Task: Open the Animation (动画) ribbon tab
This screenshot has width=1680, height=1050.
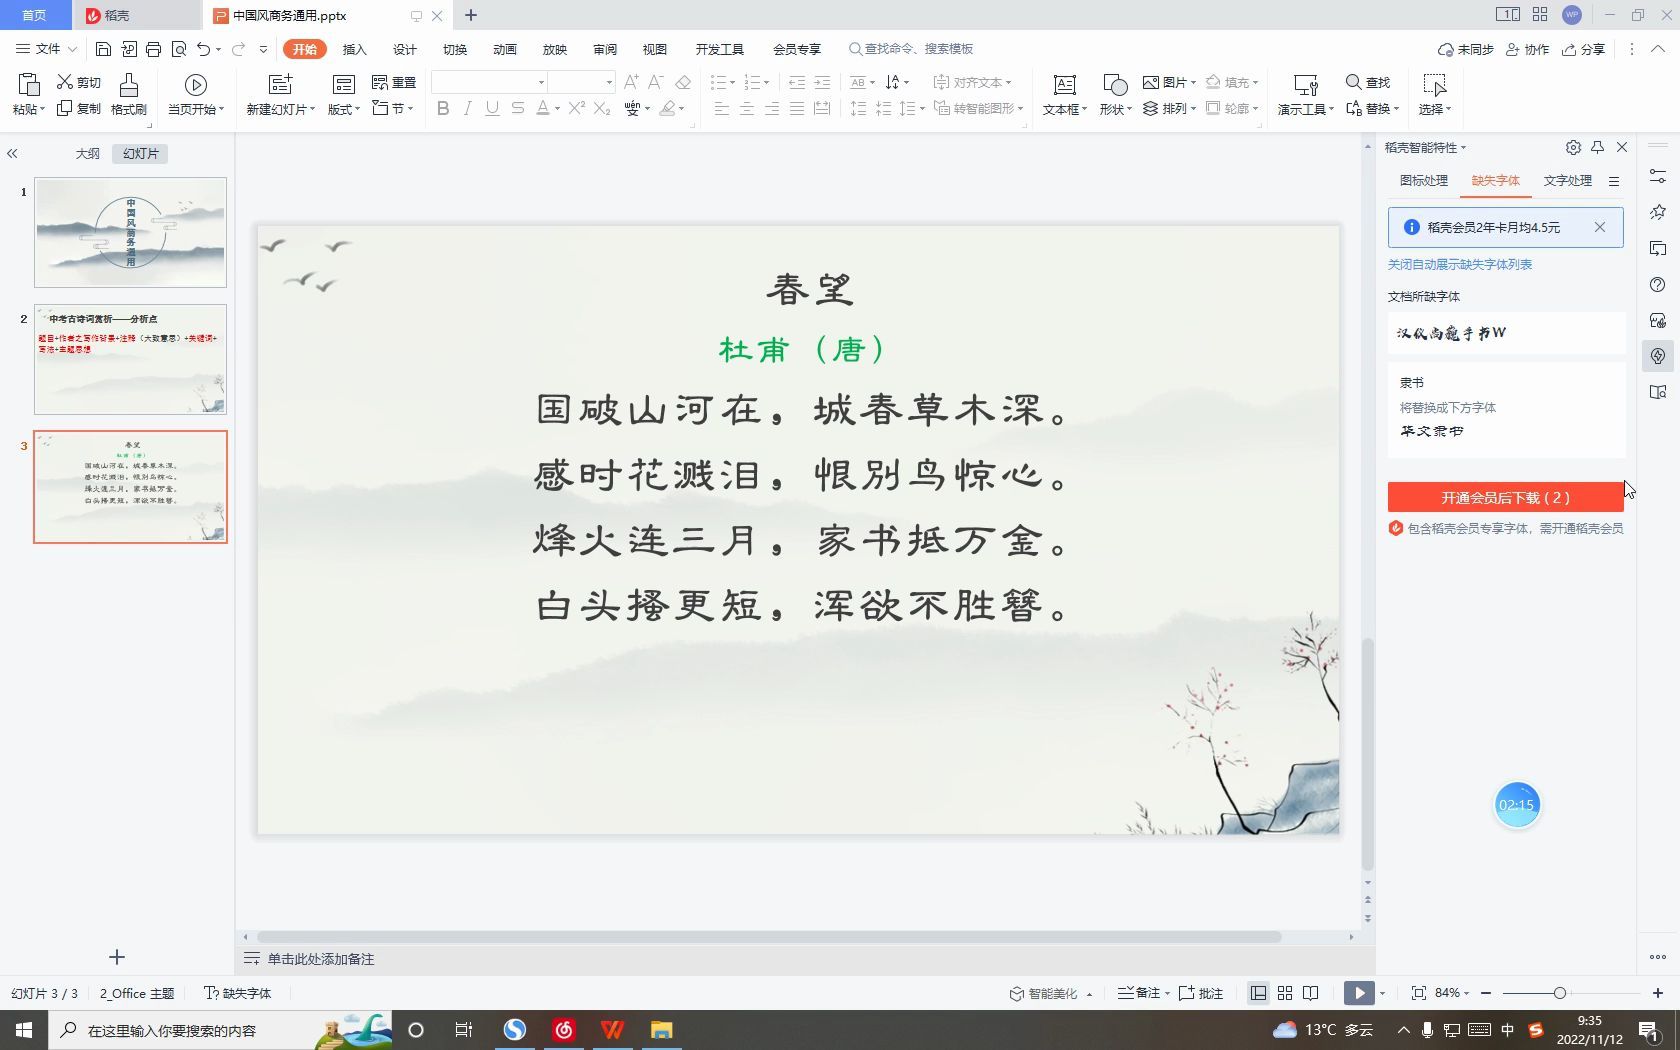Action: pyautogui.click(x=505, y=49)
